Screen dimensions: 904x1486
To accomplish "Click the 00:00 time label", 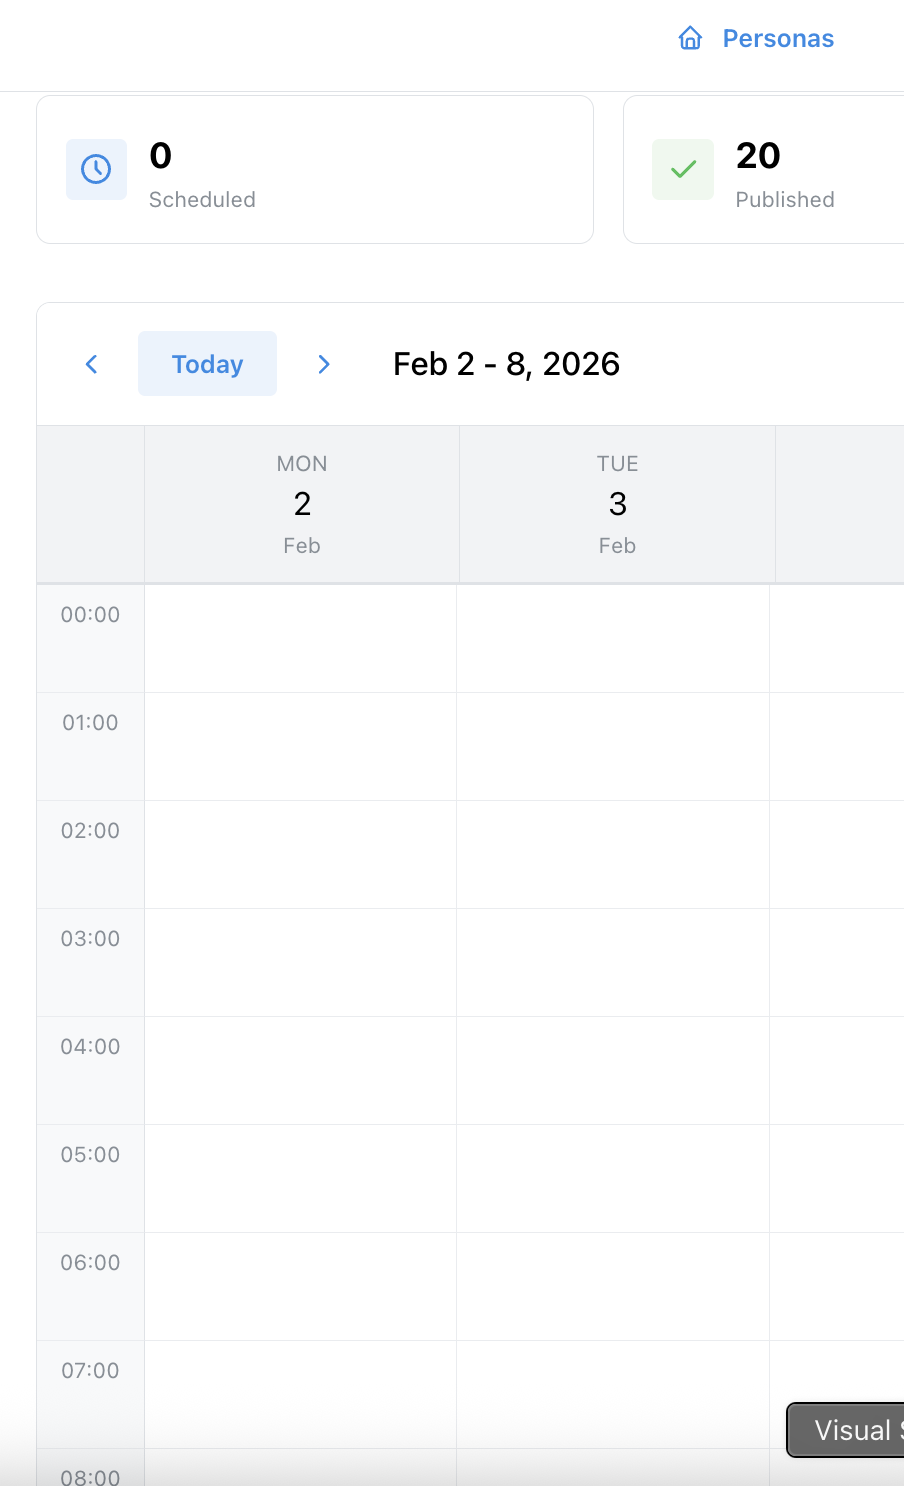I will click(x=90, y=614).
